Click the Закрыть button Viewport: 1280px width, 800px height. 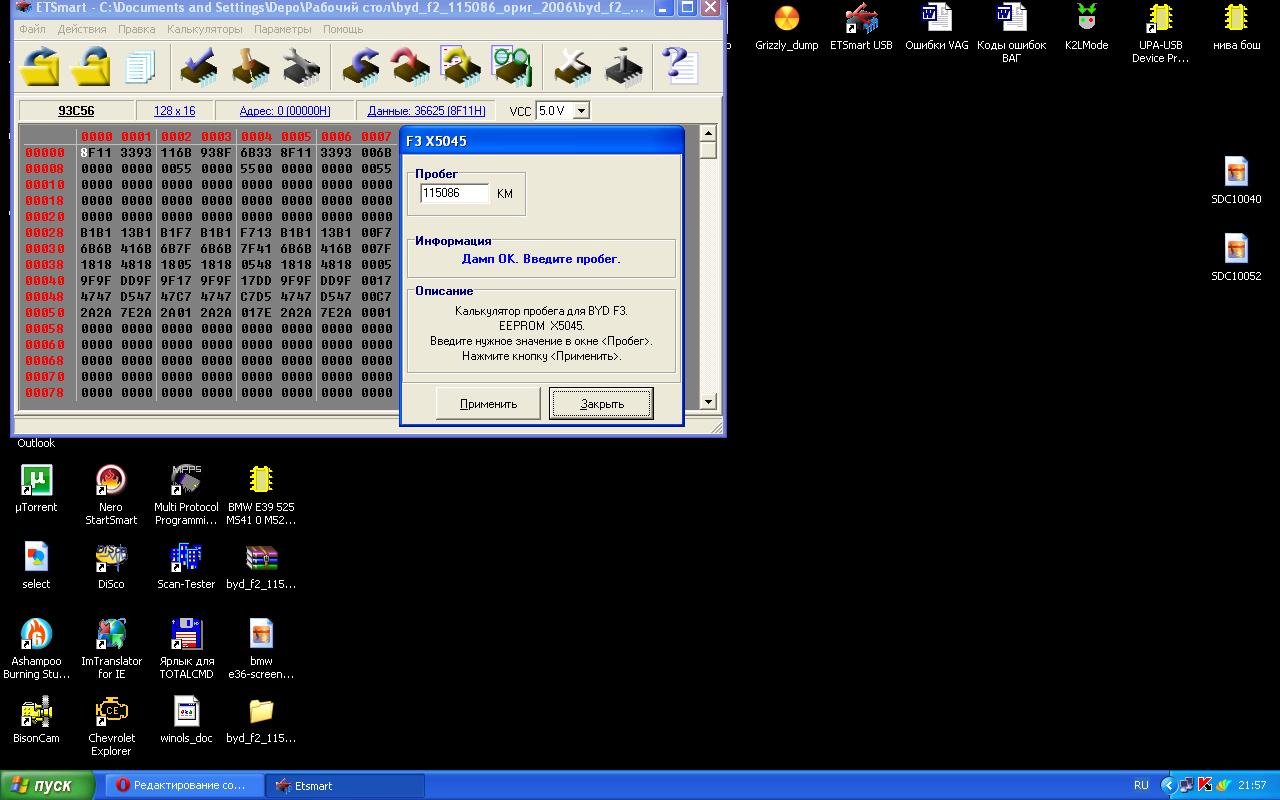point(601,404)
